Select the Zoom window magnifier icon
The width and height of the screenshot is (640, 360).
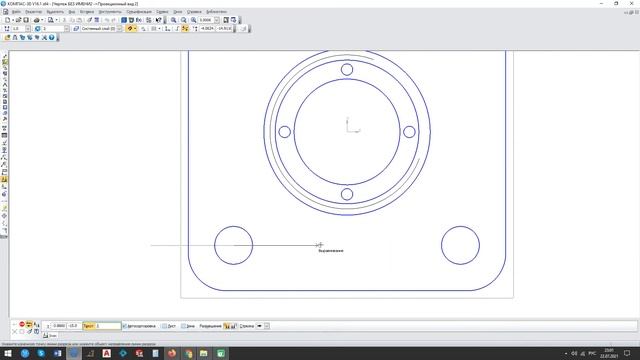(173, 20)
